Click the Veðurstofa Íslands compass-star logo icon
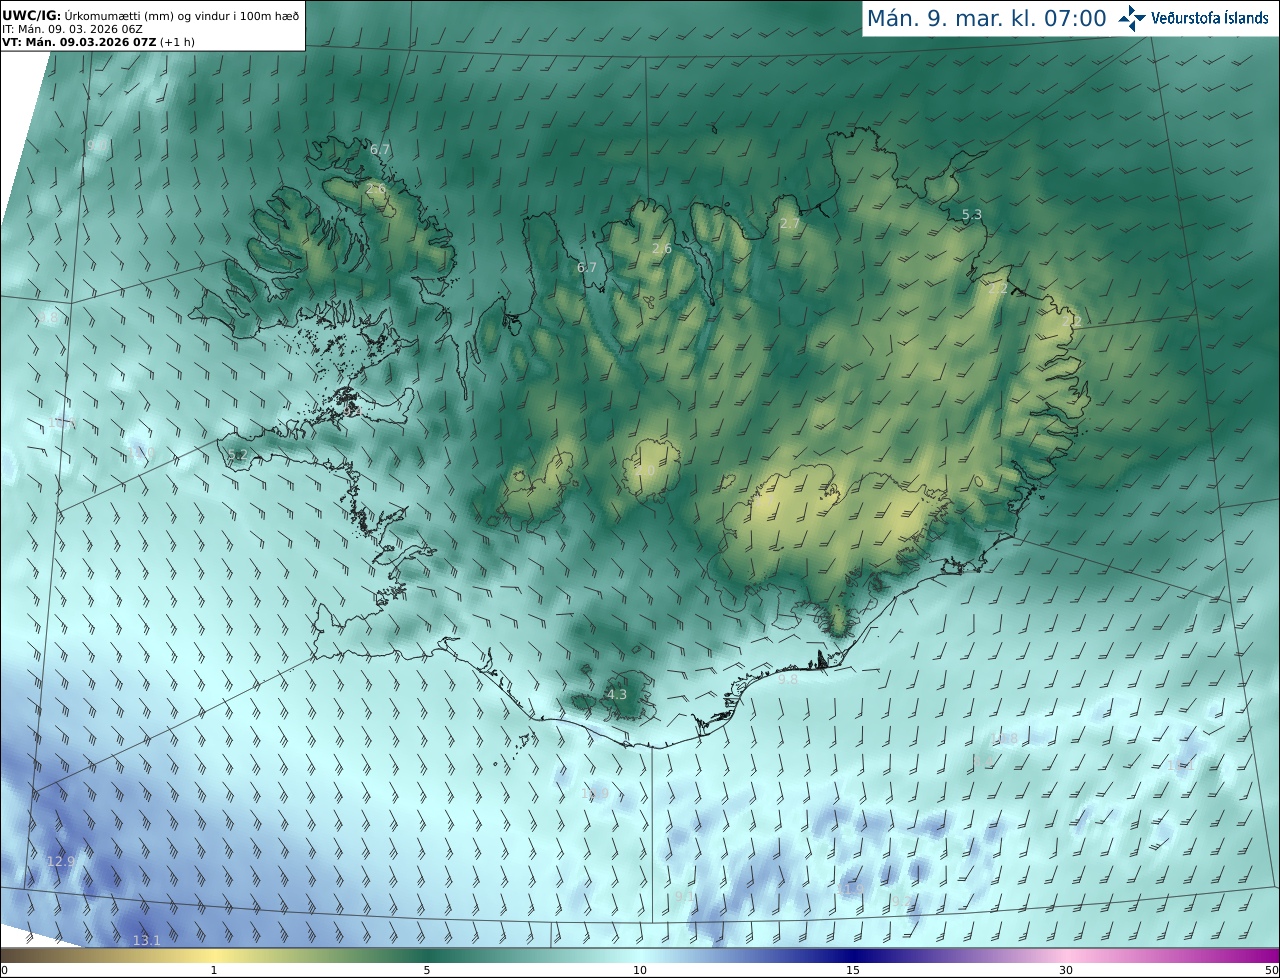Image resolution: width=1280 pixels, height=978 pixels. (x=1132, y=18)
